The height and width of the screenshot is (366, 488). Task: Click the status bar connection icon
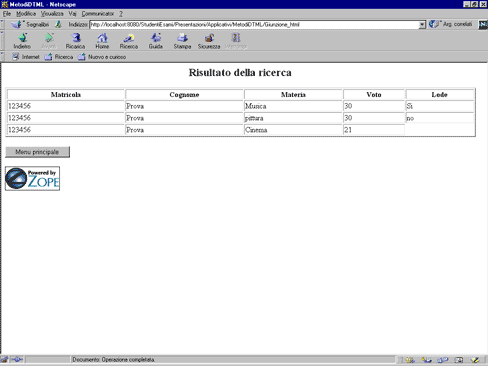click(17, 360)
